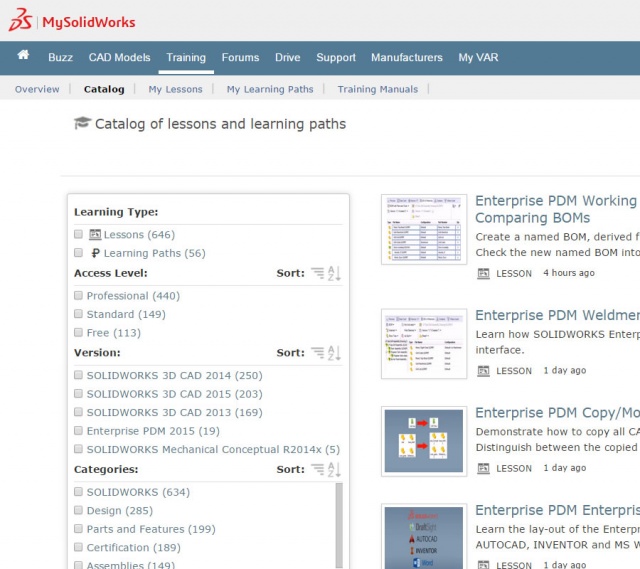Viewport: 640px width, 569px height.
Task: Click lesson icon for Enterprise PDM Copy/Move item
Action: coord(483,468)
